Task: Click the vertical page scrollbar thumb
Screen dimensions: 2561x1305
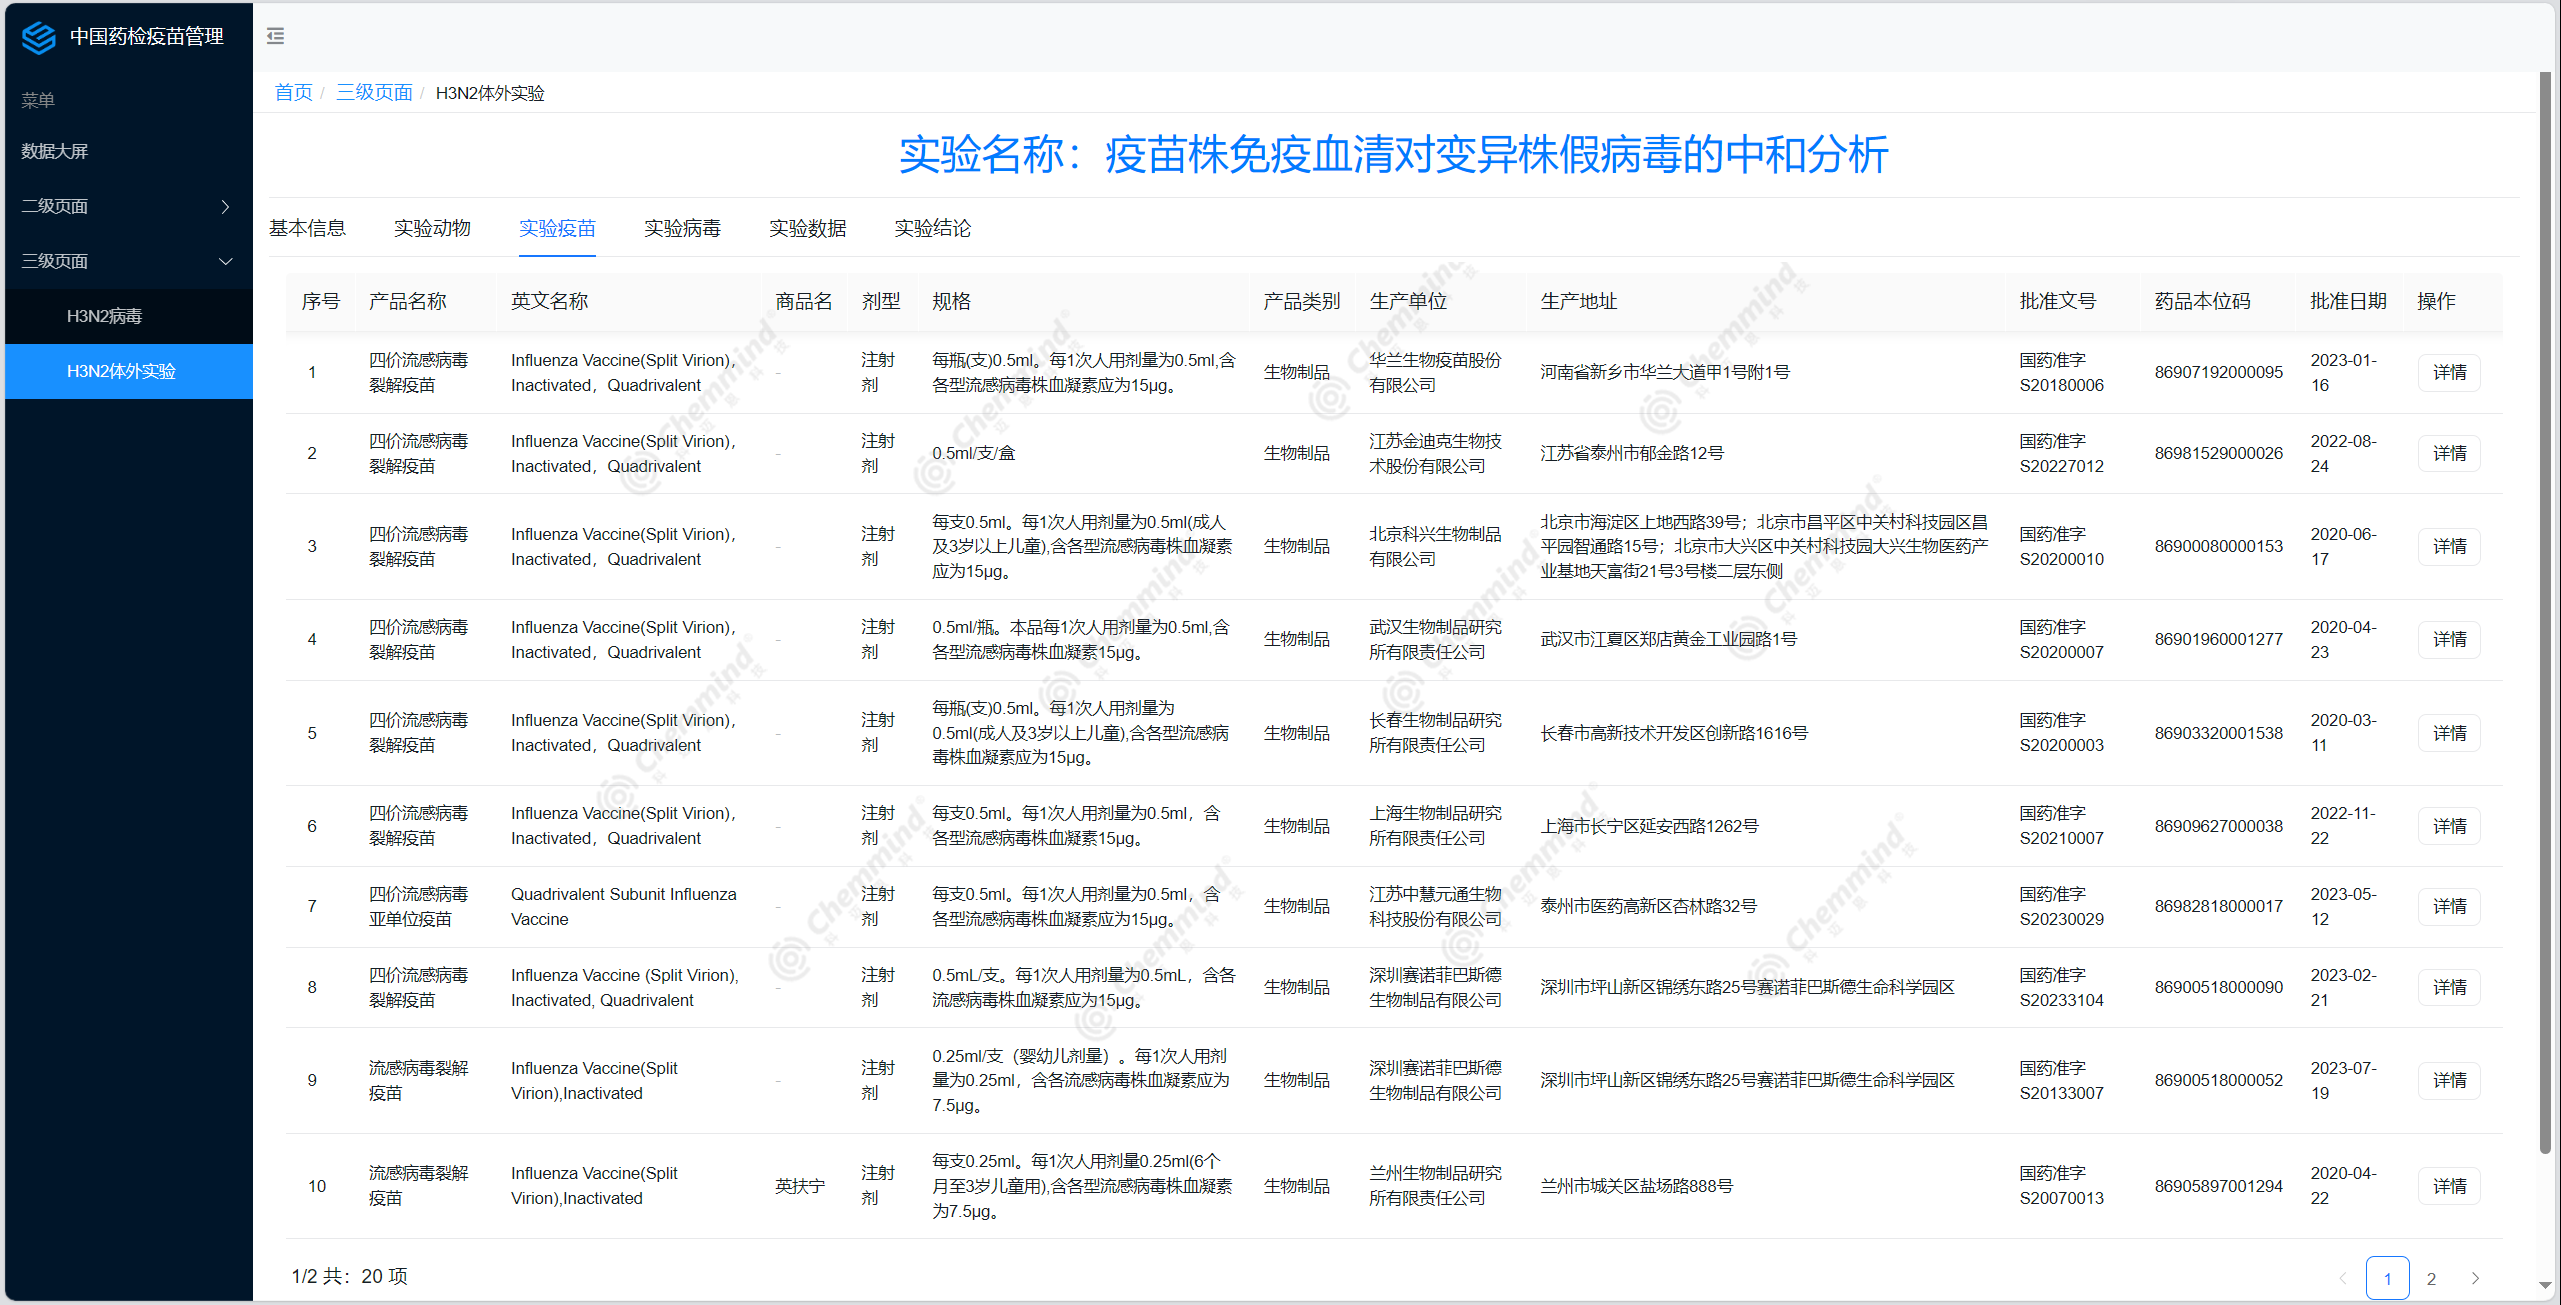Action: (2545, 612)
